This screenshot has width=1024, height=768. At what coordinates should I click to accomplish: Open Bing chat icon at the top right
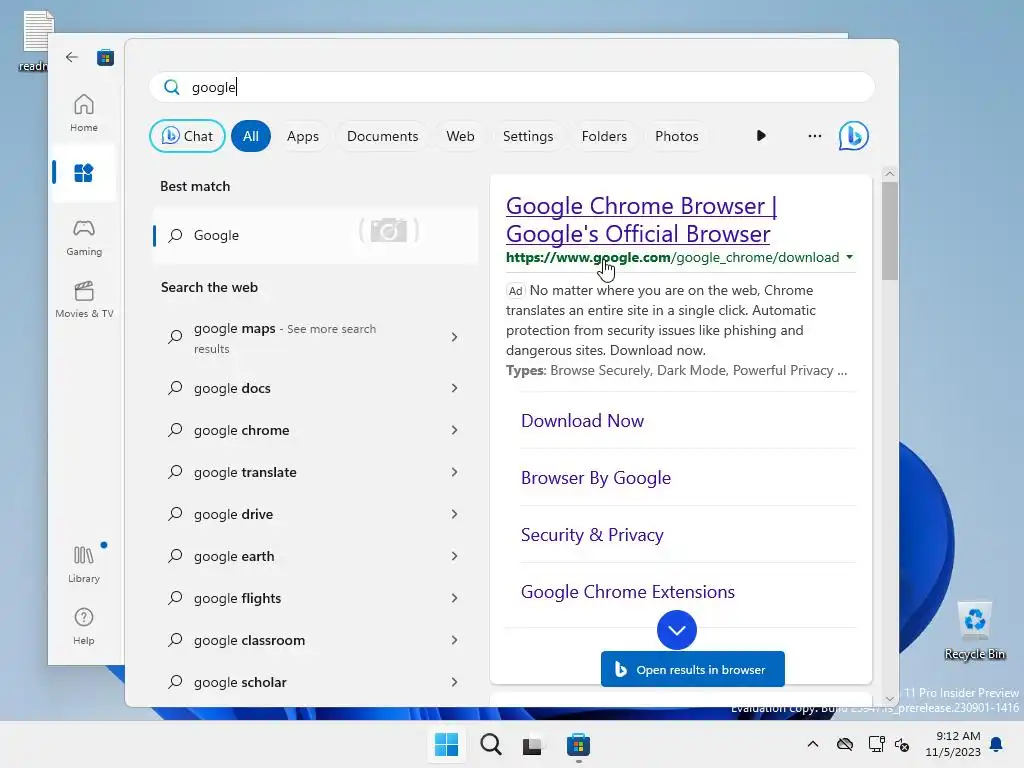[x=854, y=136]
